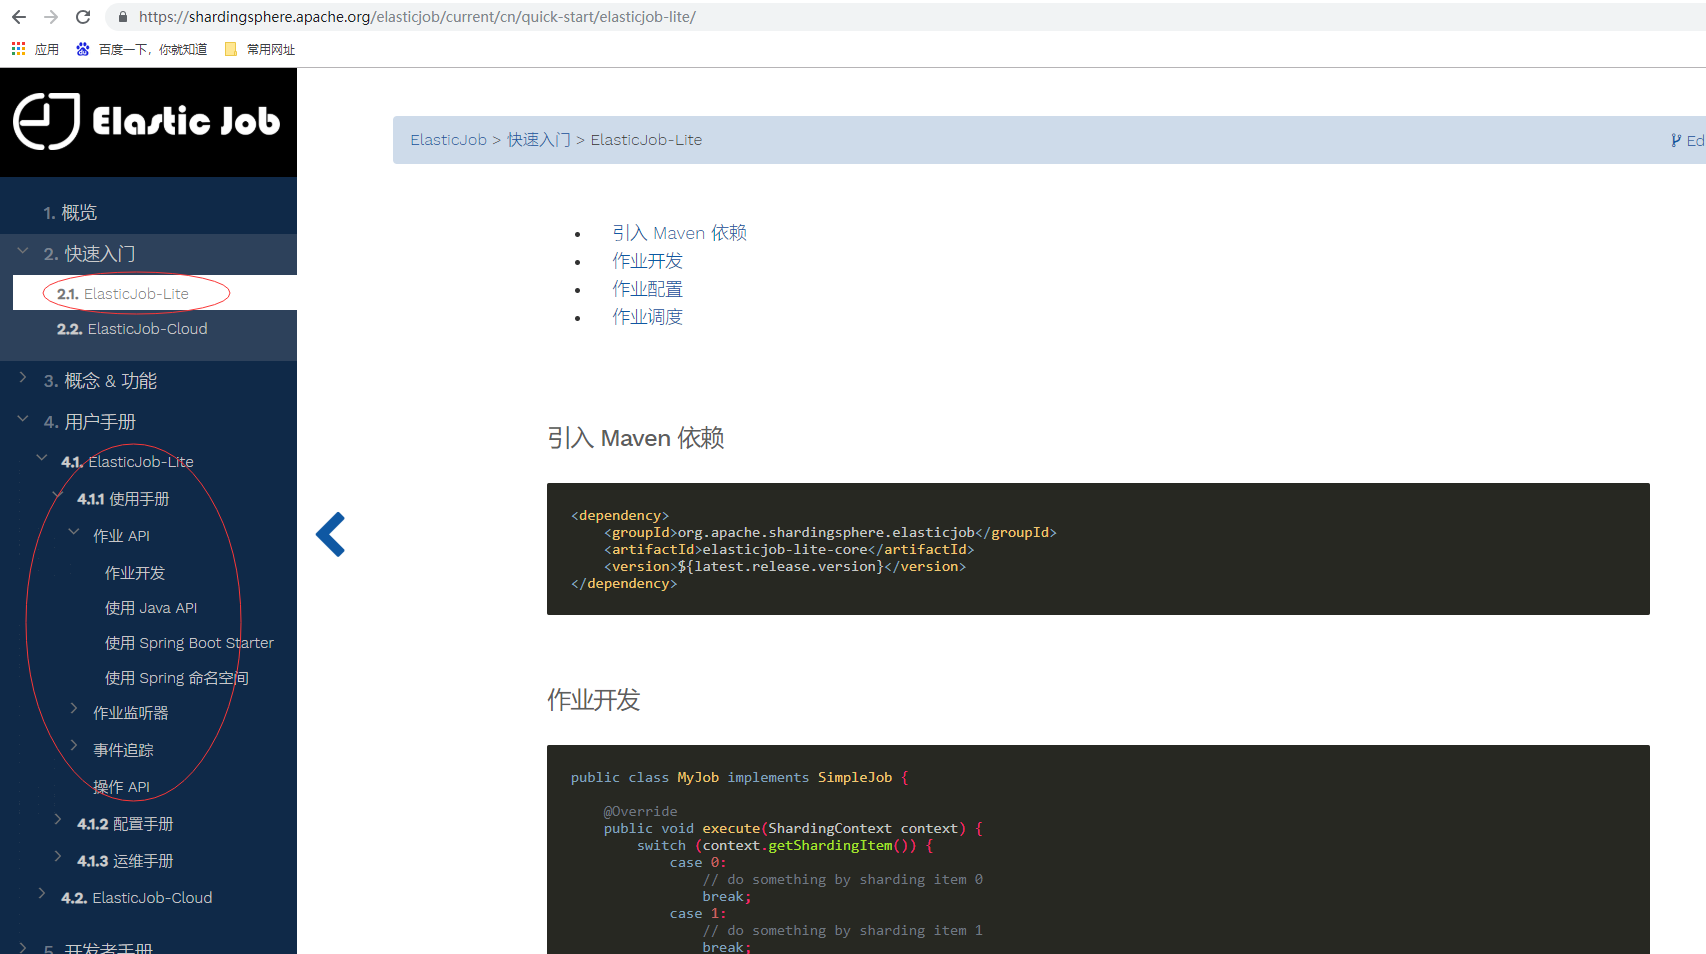Jump to 作业配置 table-of-contents link
The height and width of the screenshot is (954, 1706).
click(x=648, y=289)
